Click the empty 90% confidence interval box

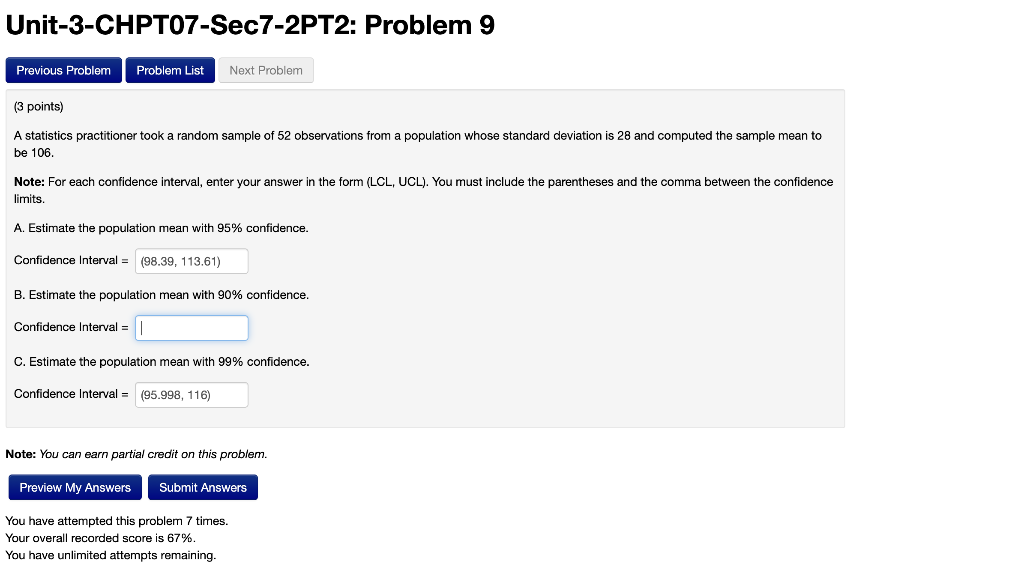point(191,328)
